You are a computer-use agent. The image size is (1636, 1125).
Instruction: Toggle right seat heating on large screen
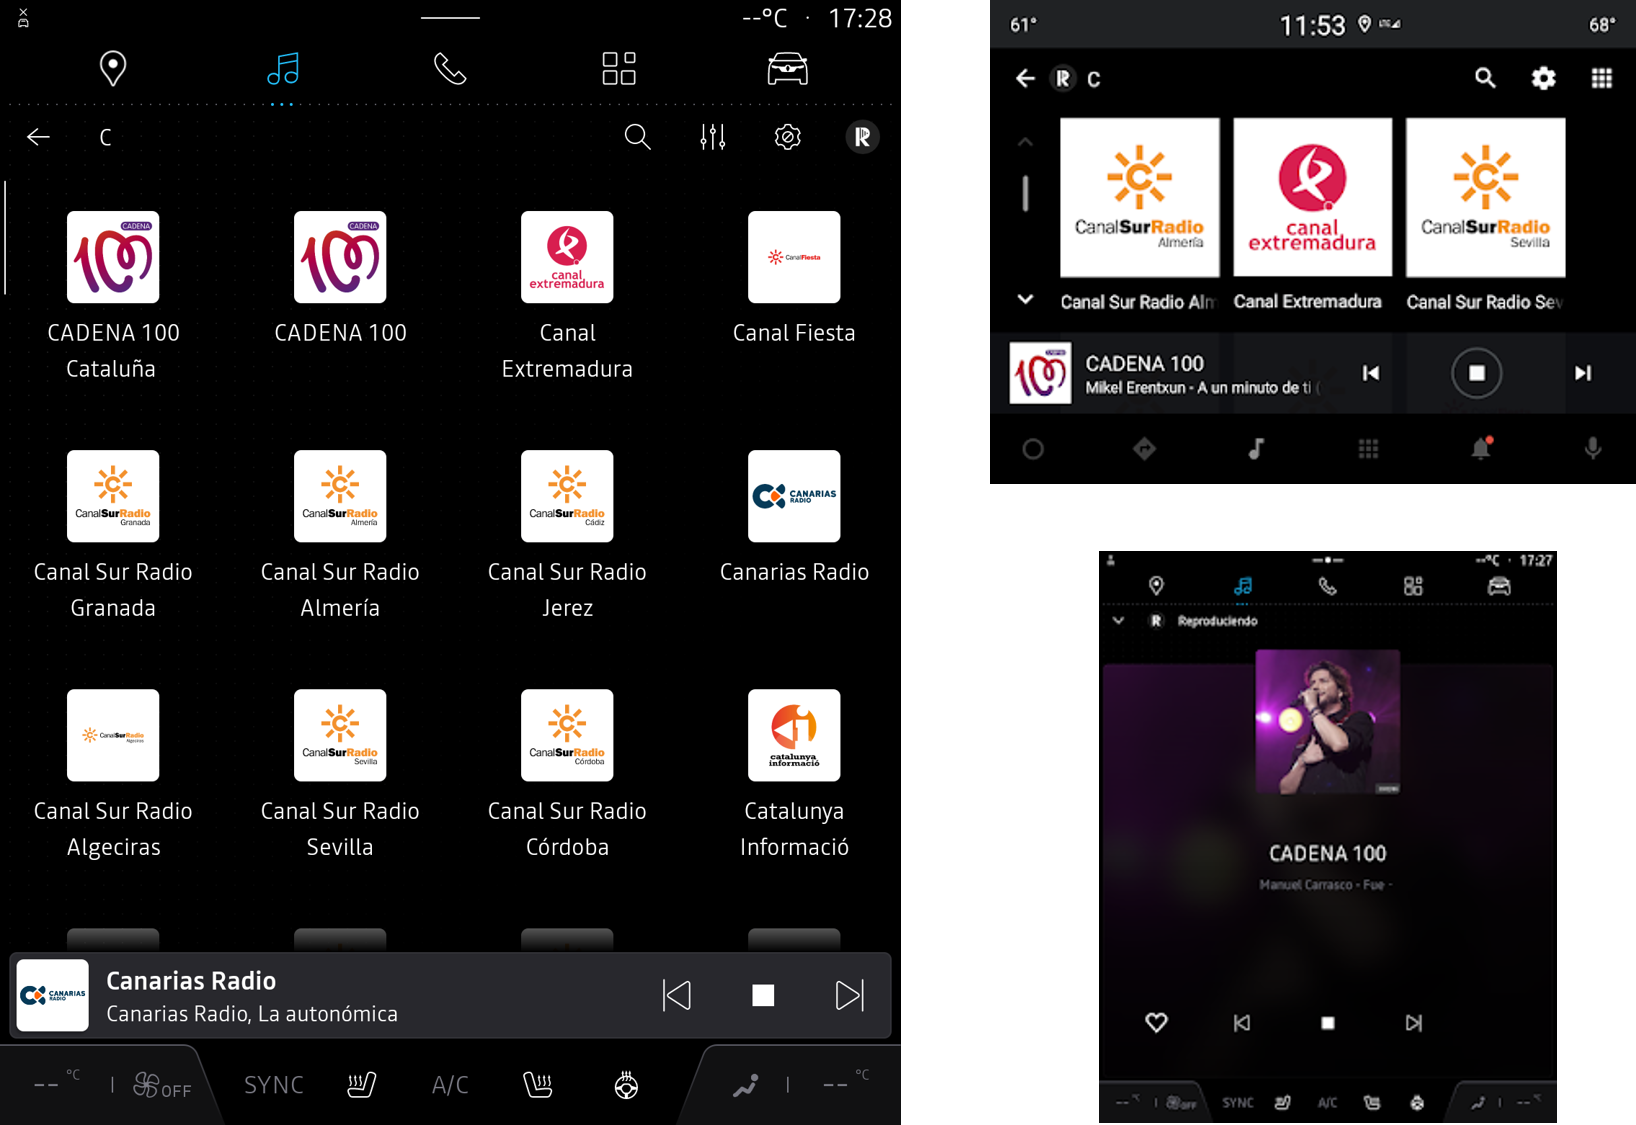click(538, 1085)
